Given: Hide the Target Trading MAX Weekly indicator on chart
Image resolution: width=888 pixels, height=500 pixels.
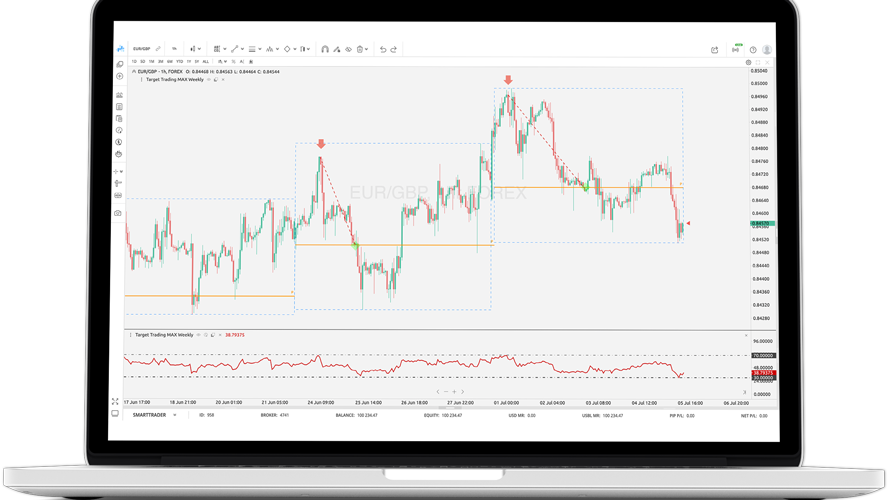Looking at the screenshot, I should (x=209, y=80).
